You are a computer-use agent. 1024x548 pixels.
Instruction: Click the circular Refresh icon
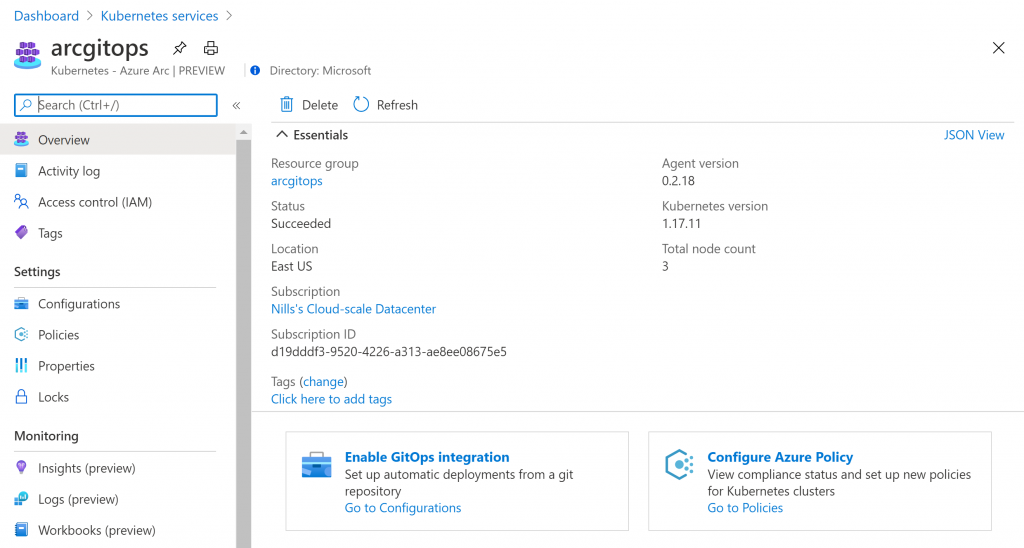coord(361,105)
